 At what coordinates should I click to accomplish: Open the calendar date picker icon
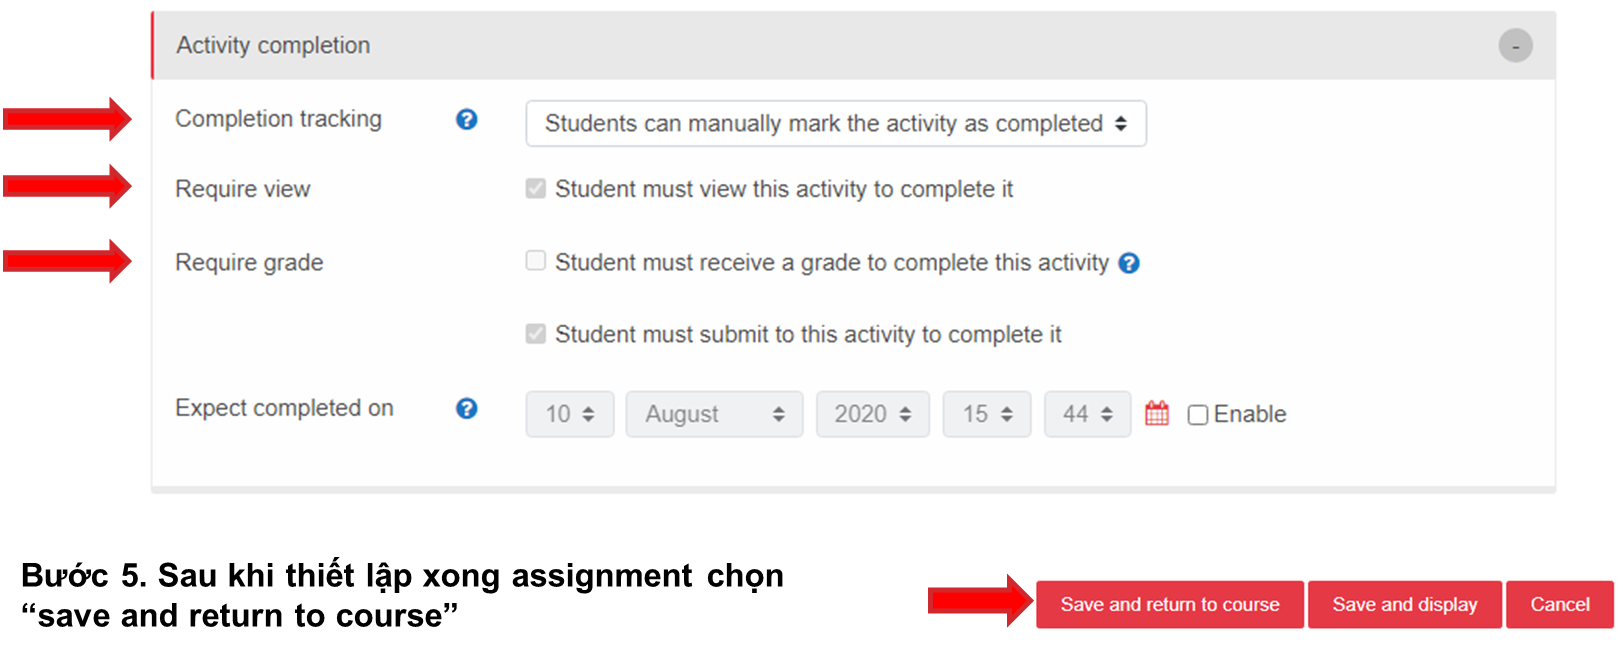pyautogui.click(x=1157, y=414)
